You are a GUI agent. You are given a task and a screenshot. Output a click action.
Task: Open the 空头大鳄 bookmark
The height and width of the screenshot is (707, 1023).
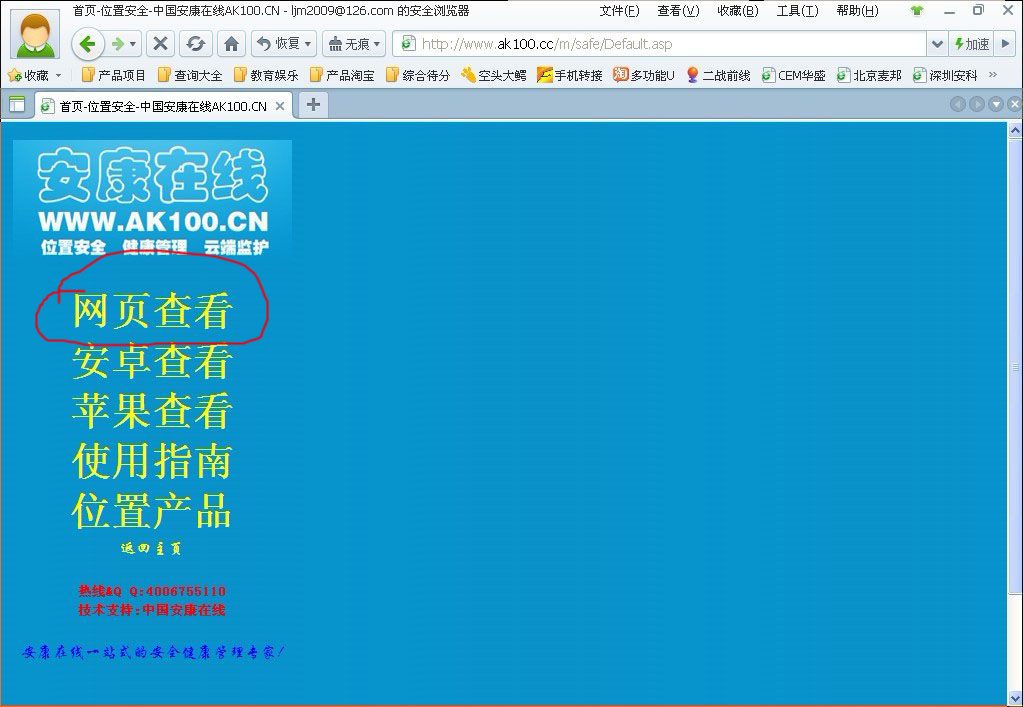[494, 76]
